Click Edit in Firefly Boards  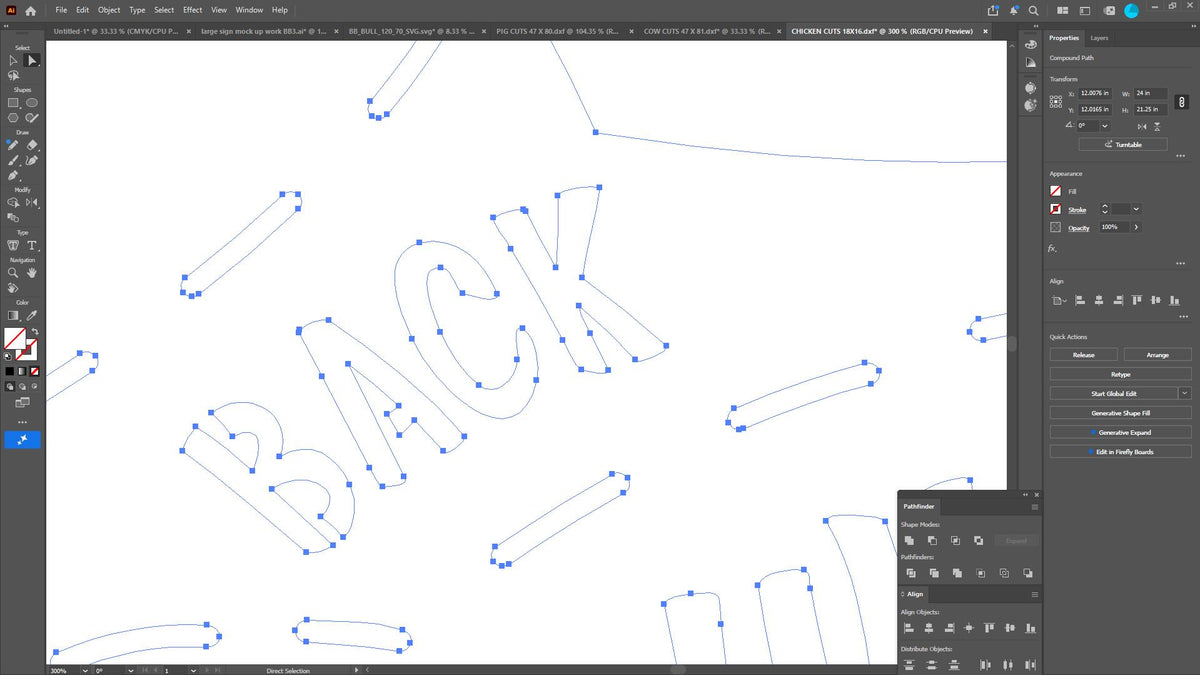[1120, 452]
